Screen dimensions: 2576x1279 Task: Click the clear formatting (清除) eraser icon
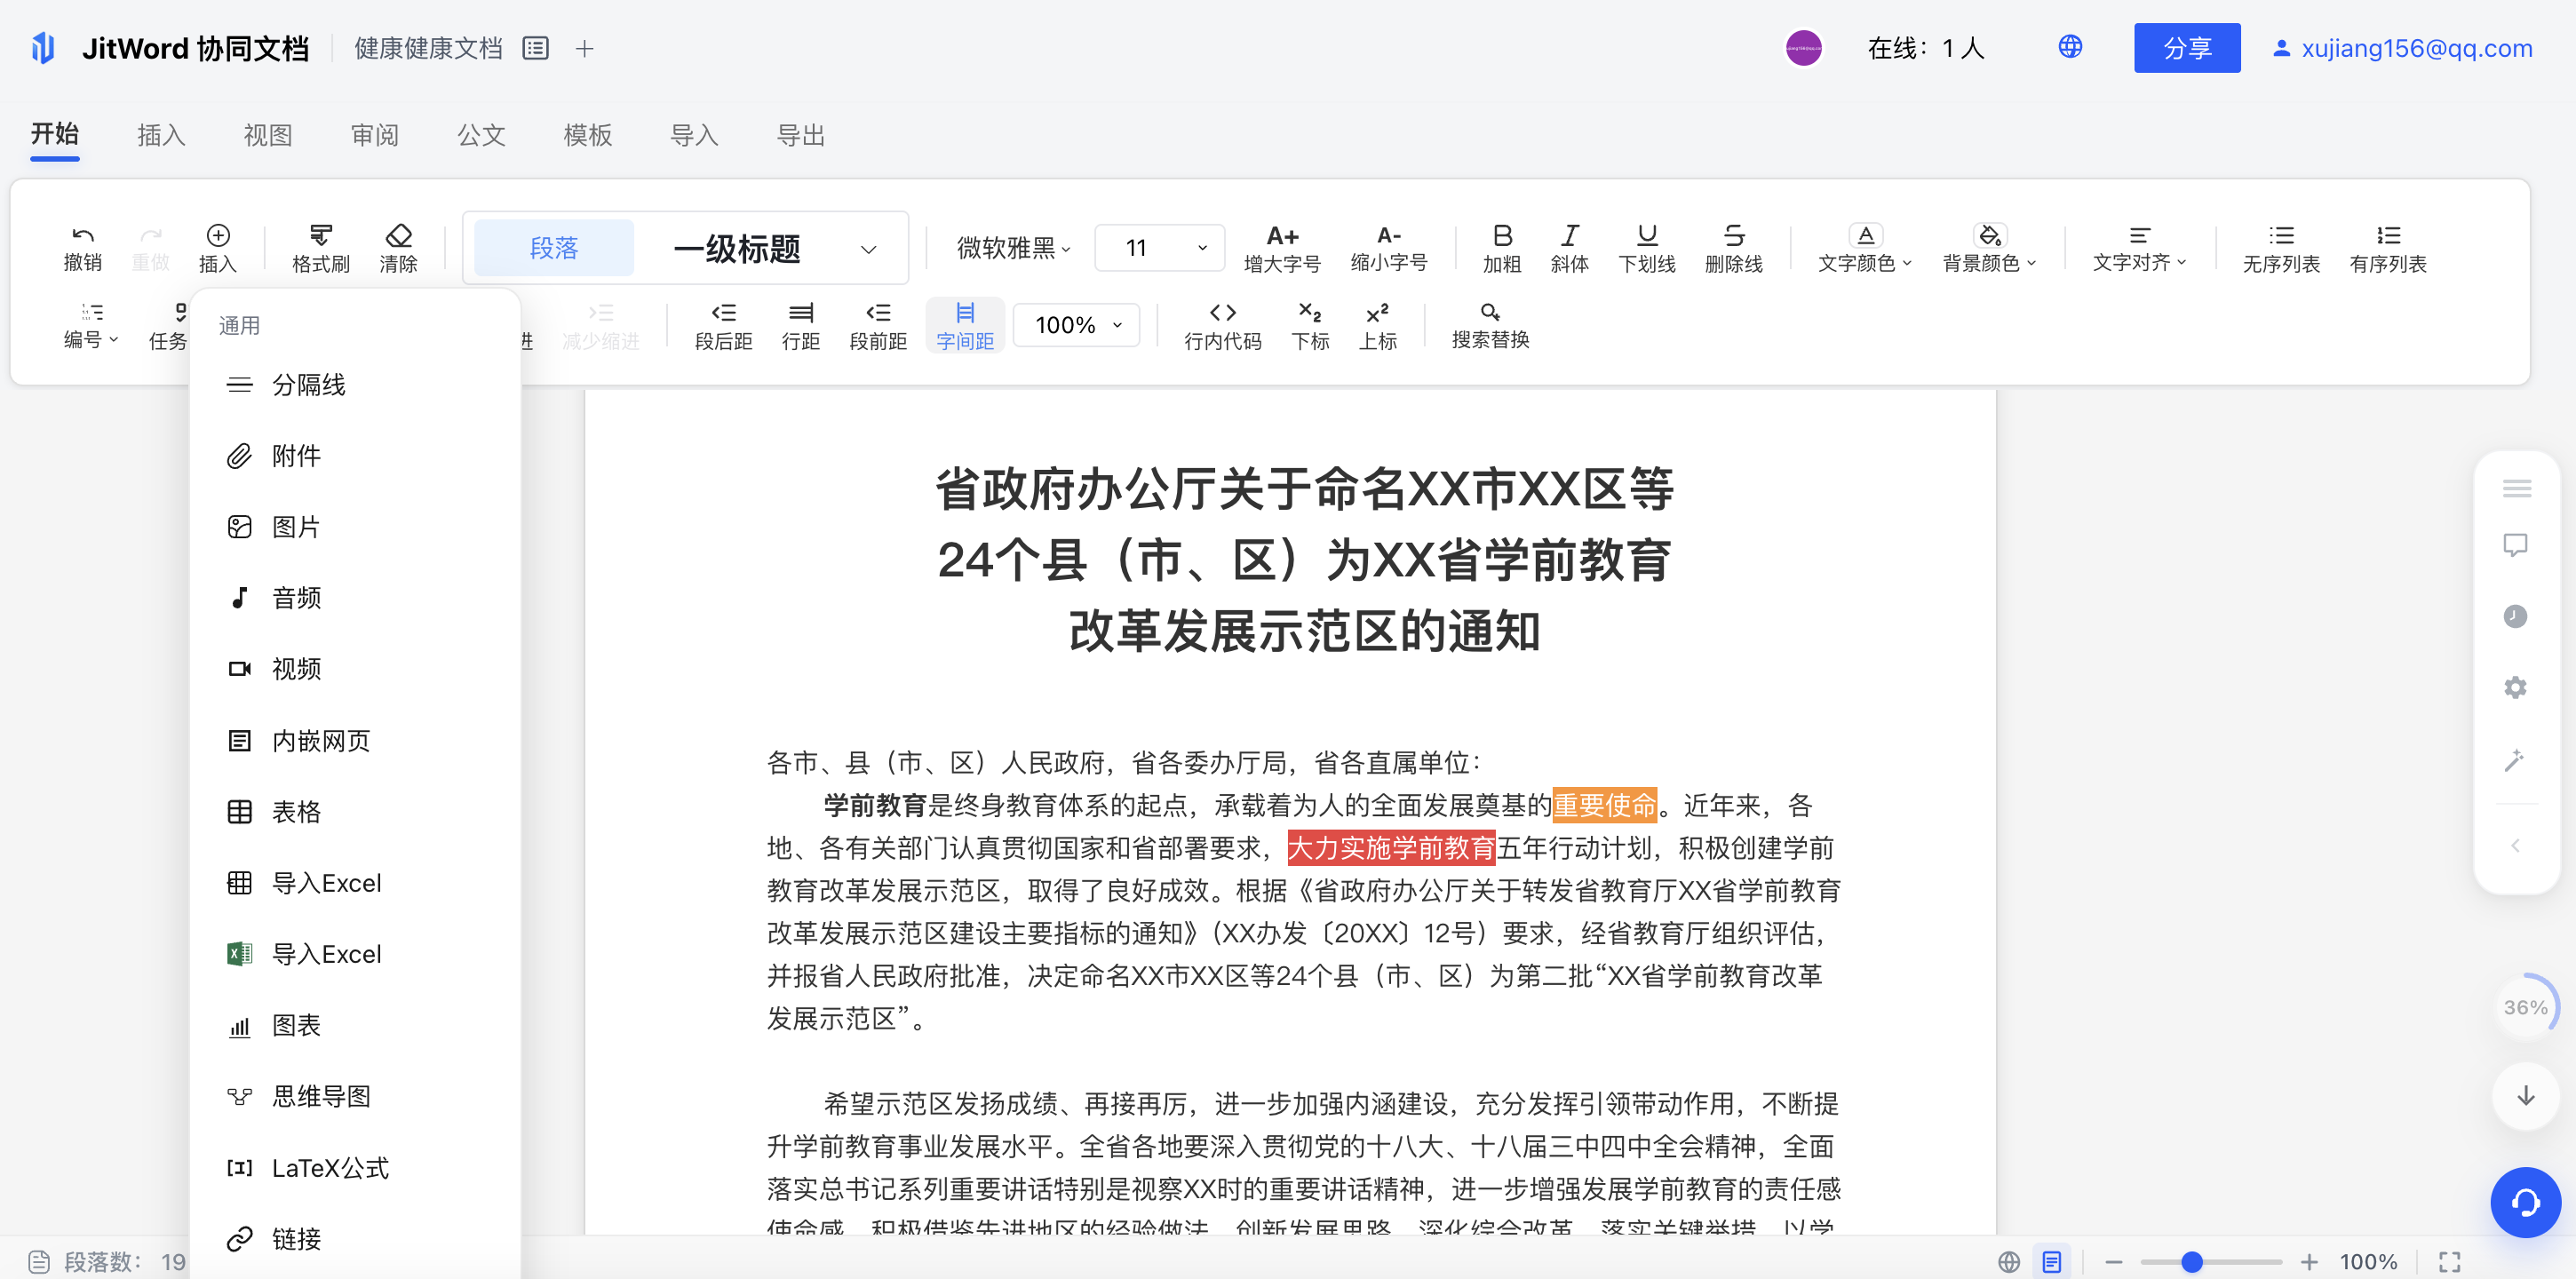click(x=398, y=237)
